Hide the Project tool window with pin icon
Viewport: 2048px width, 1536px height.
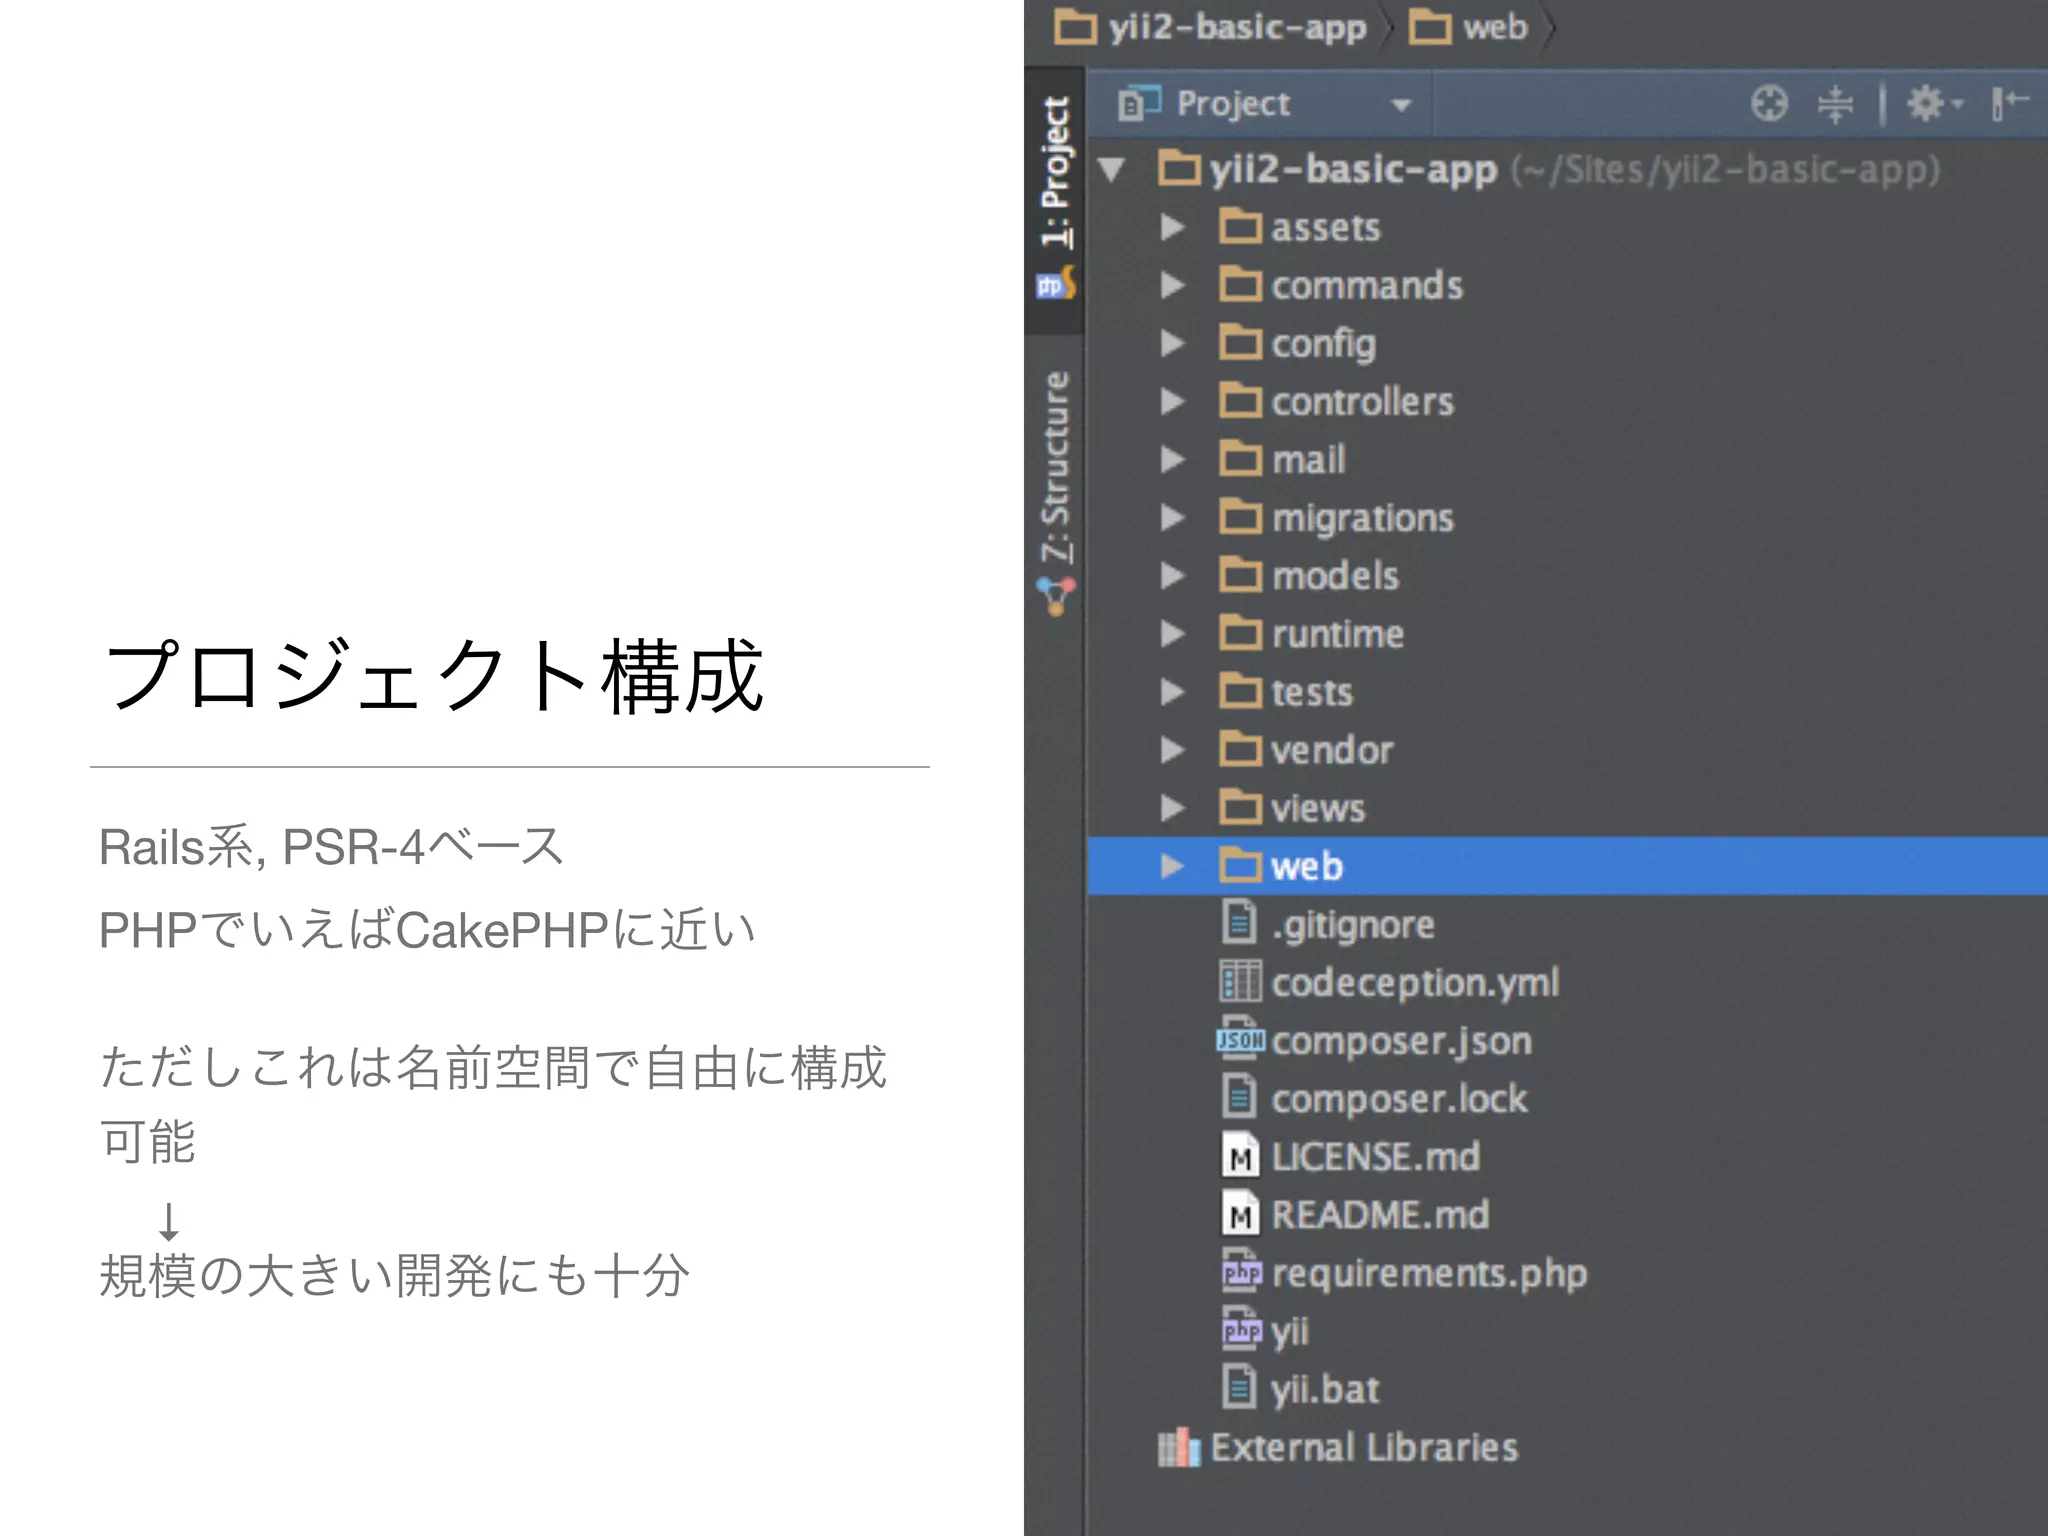tap(2009, 102)
